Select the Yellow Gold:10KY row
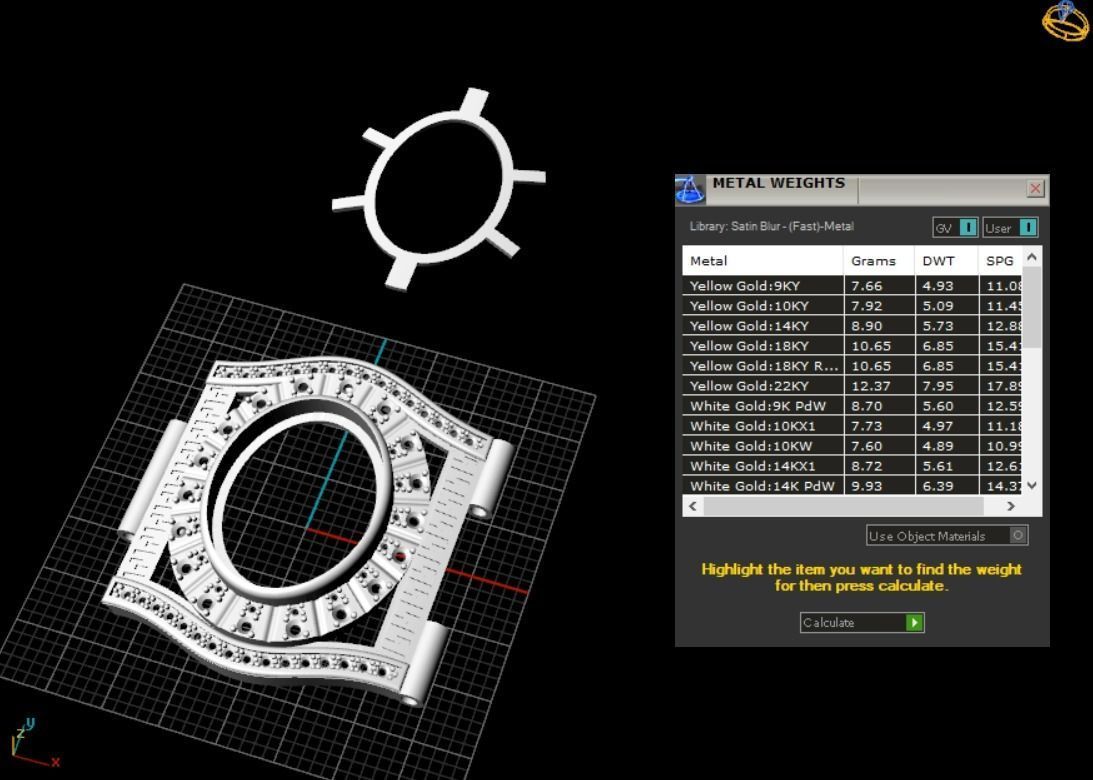Viewport: 1093px width, 780px height. tap(853, 306)
